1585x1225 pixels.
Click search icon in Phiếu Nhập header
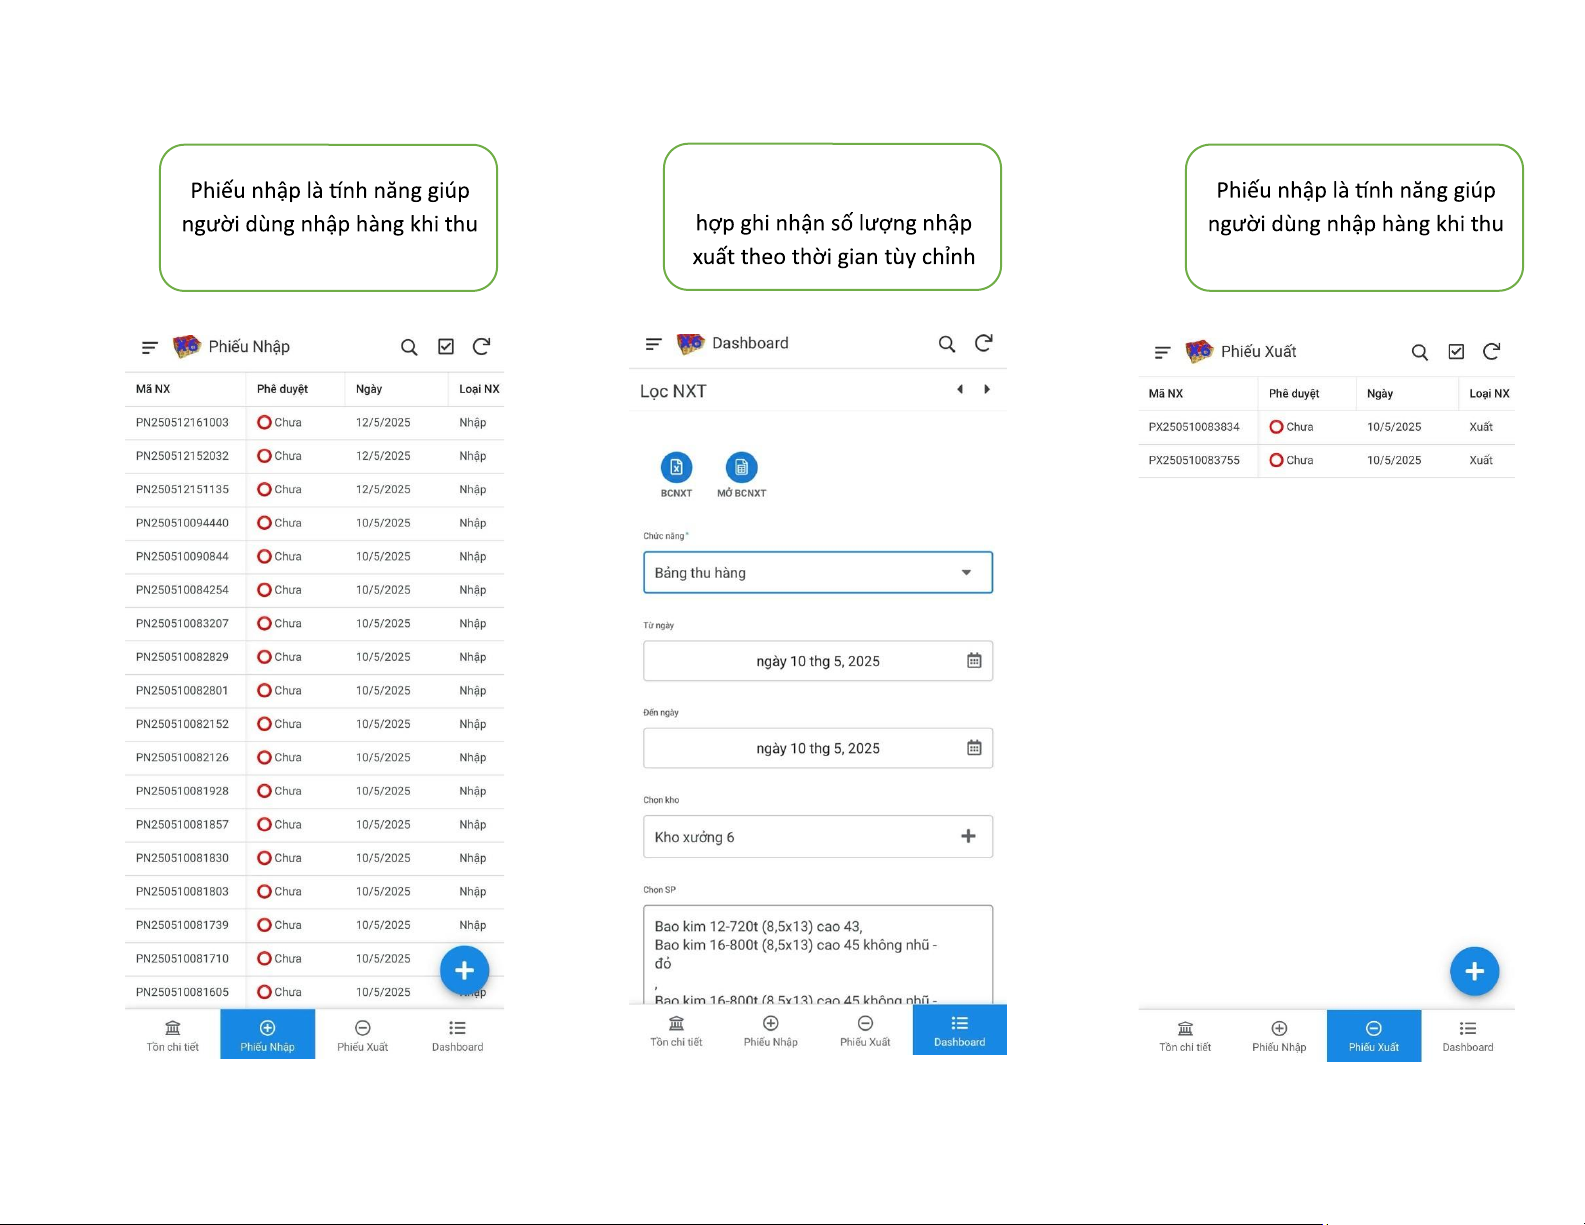tap(409, 347)
